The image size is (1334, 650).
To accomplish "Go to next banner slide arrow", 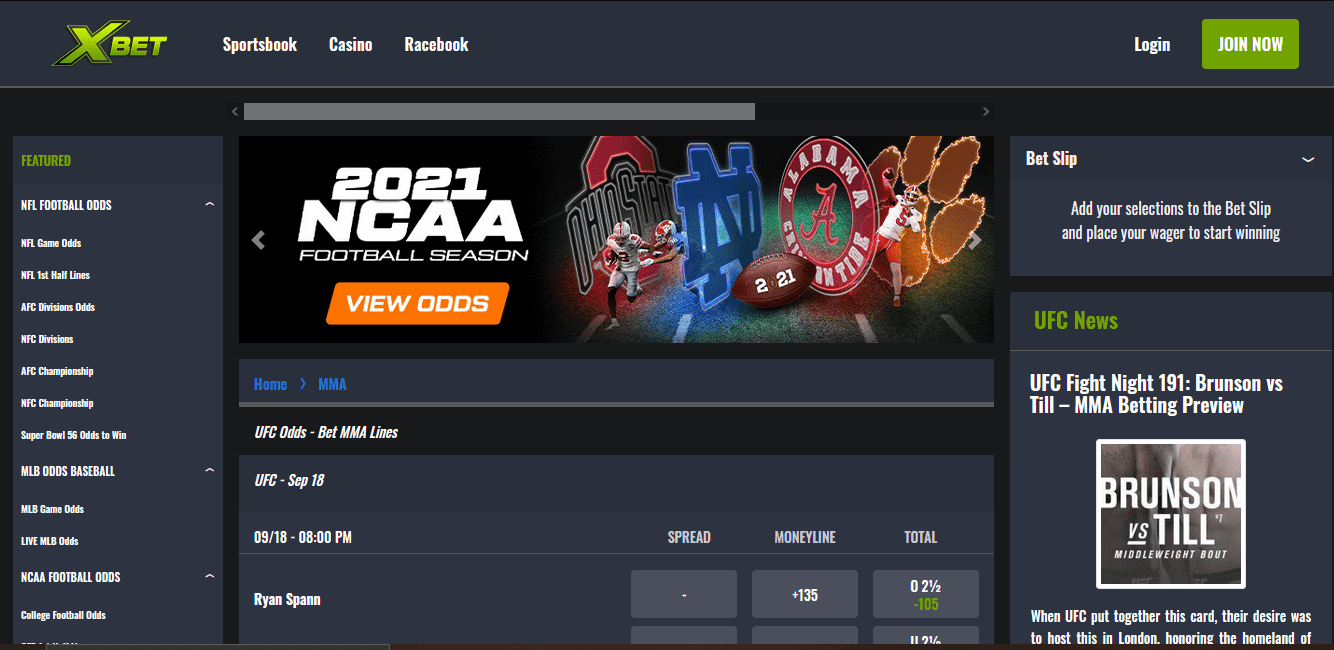I will point(975,240).
